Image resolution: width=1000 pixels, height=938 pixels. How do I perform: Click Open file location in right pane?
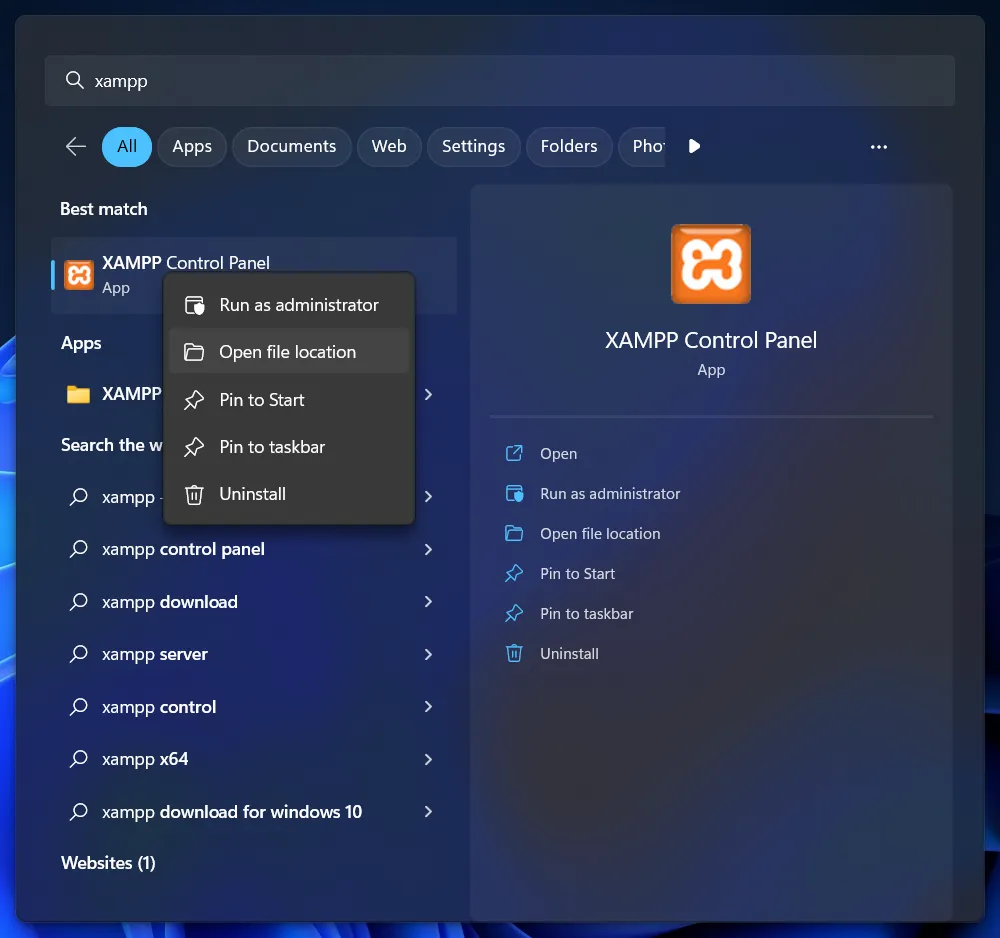(600, 534)
